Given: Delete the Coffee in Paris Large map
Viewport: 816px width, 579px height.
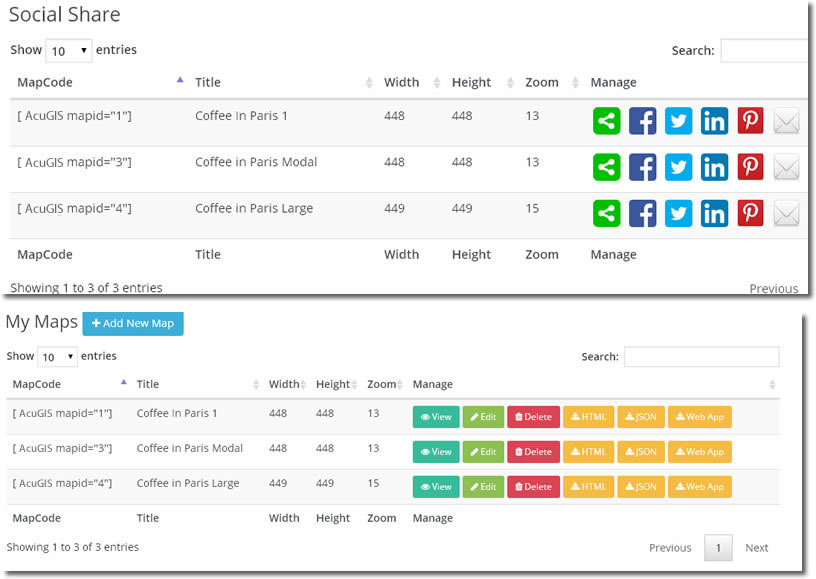Looking at the screenshot, I should point(533,487).
